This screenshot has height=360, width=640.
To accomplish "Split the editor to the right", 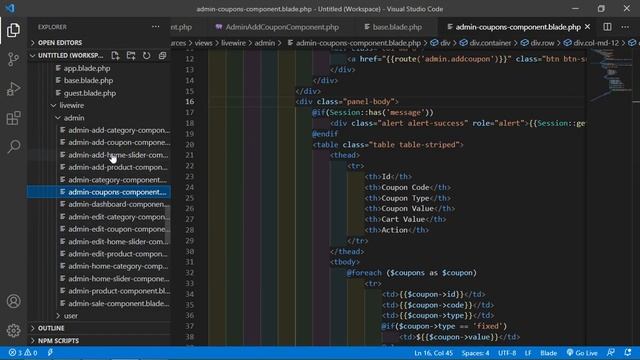I will (607, 27).
